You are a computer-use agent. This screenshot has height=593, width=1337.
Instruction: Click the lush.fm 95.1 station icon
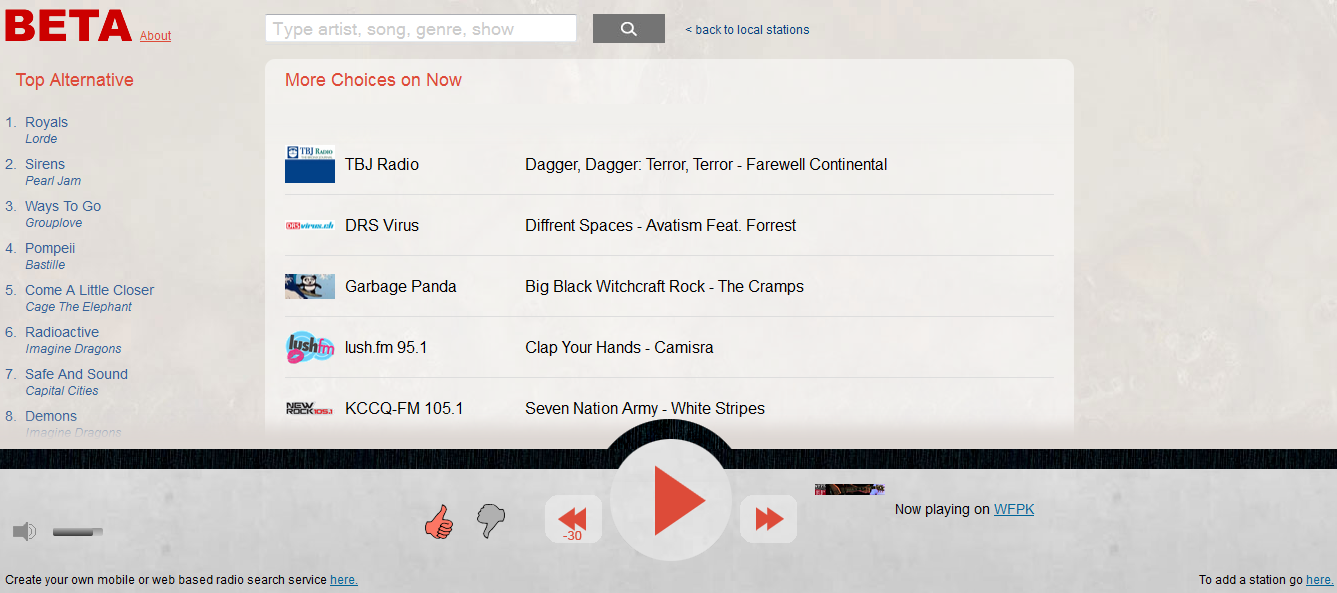tap(310, 346)
